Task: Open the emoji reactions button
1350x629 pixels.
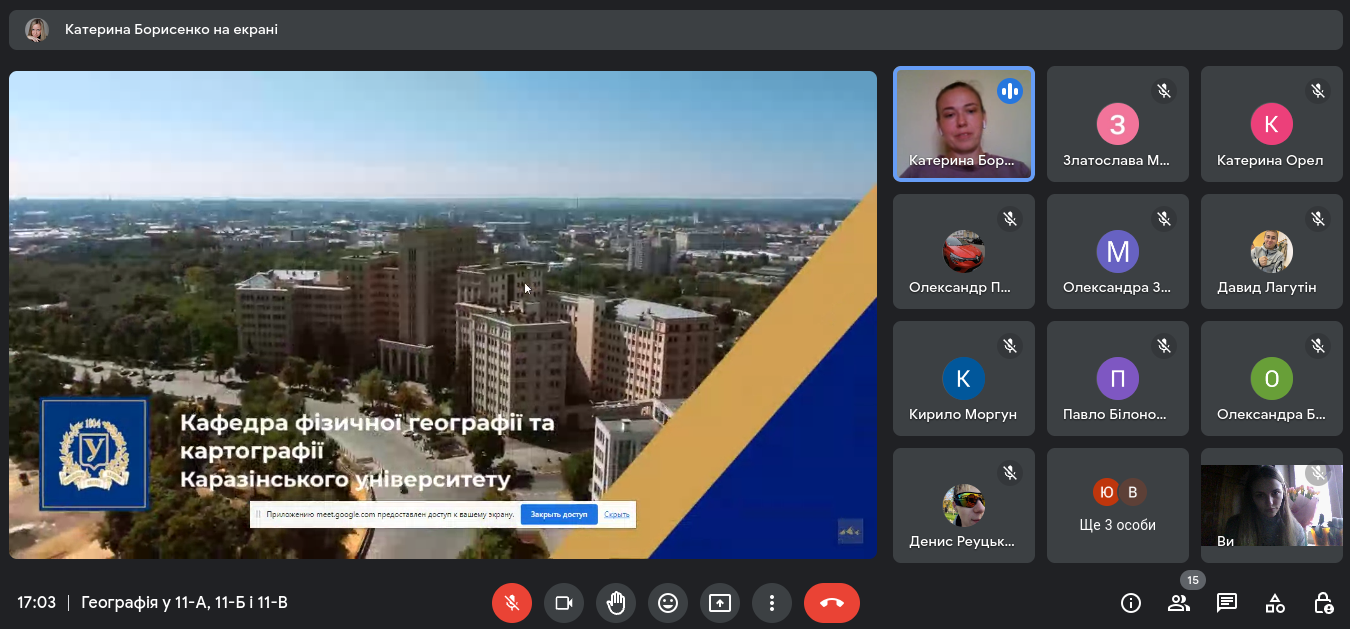Action: pyautogui.click(x=668, y=603)
